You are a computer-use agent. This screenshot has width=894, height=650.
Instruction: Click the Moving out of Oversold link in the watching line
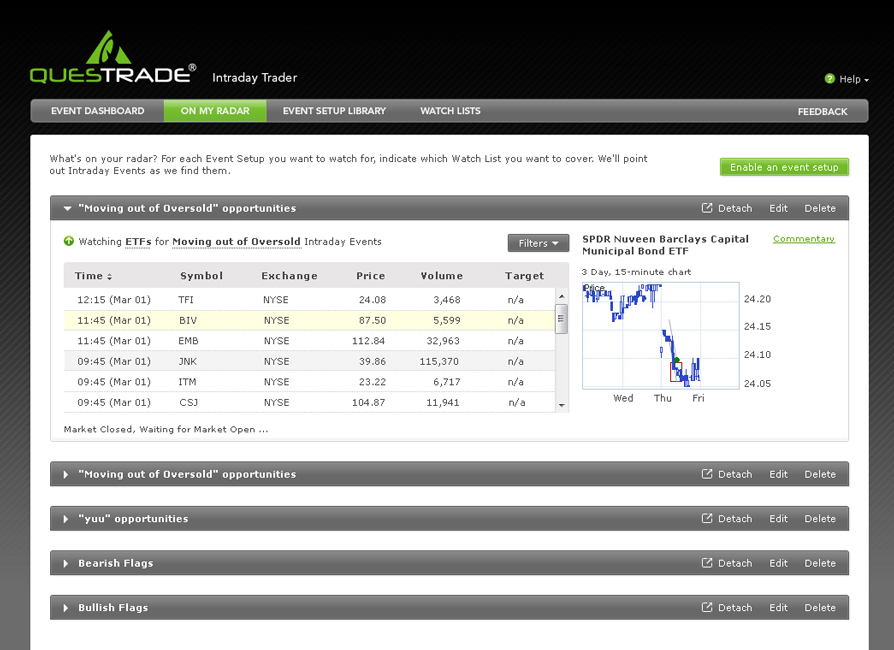[x=236, y=242]
